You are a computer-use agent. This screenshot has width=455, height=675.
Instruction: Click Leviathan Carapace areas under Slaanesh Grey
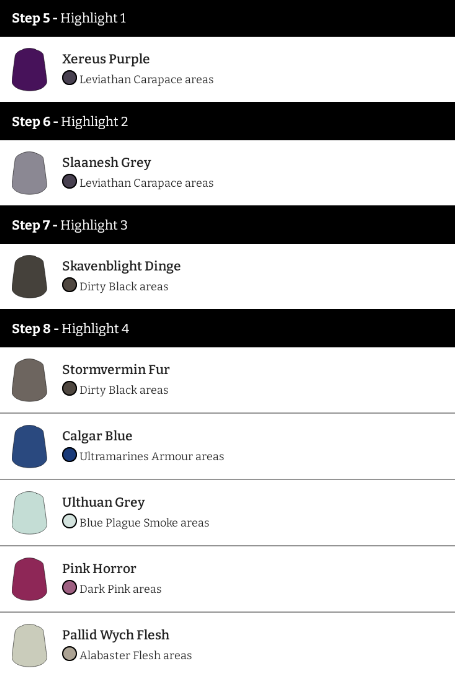(146, 183)
